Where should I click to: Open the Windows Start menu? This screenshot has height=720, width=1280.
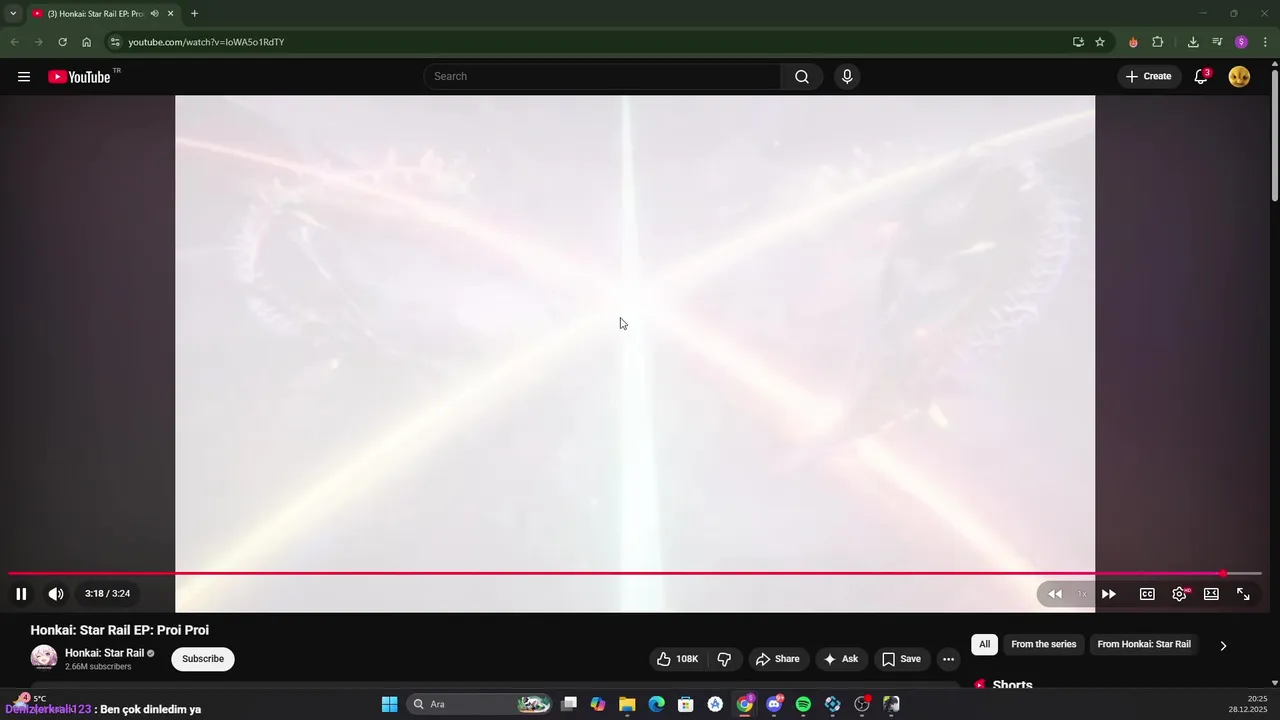pyautogui.click(x=390, y=704)
